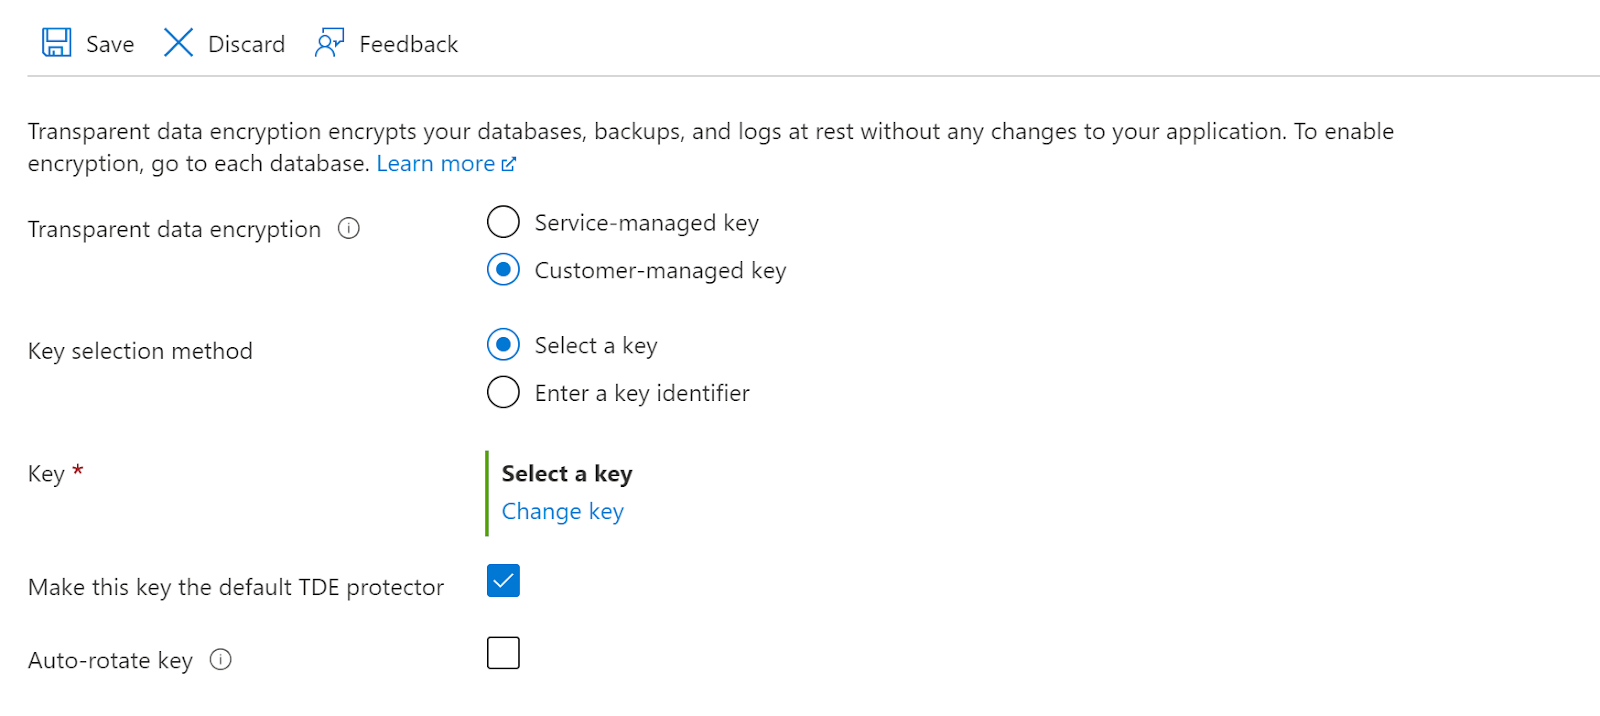Click the Save floppy disk icon
Viewport: 1600px width, 716px height.
[56, 43]
